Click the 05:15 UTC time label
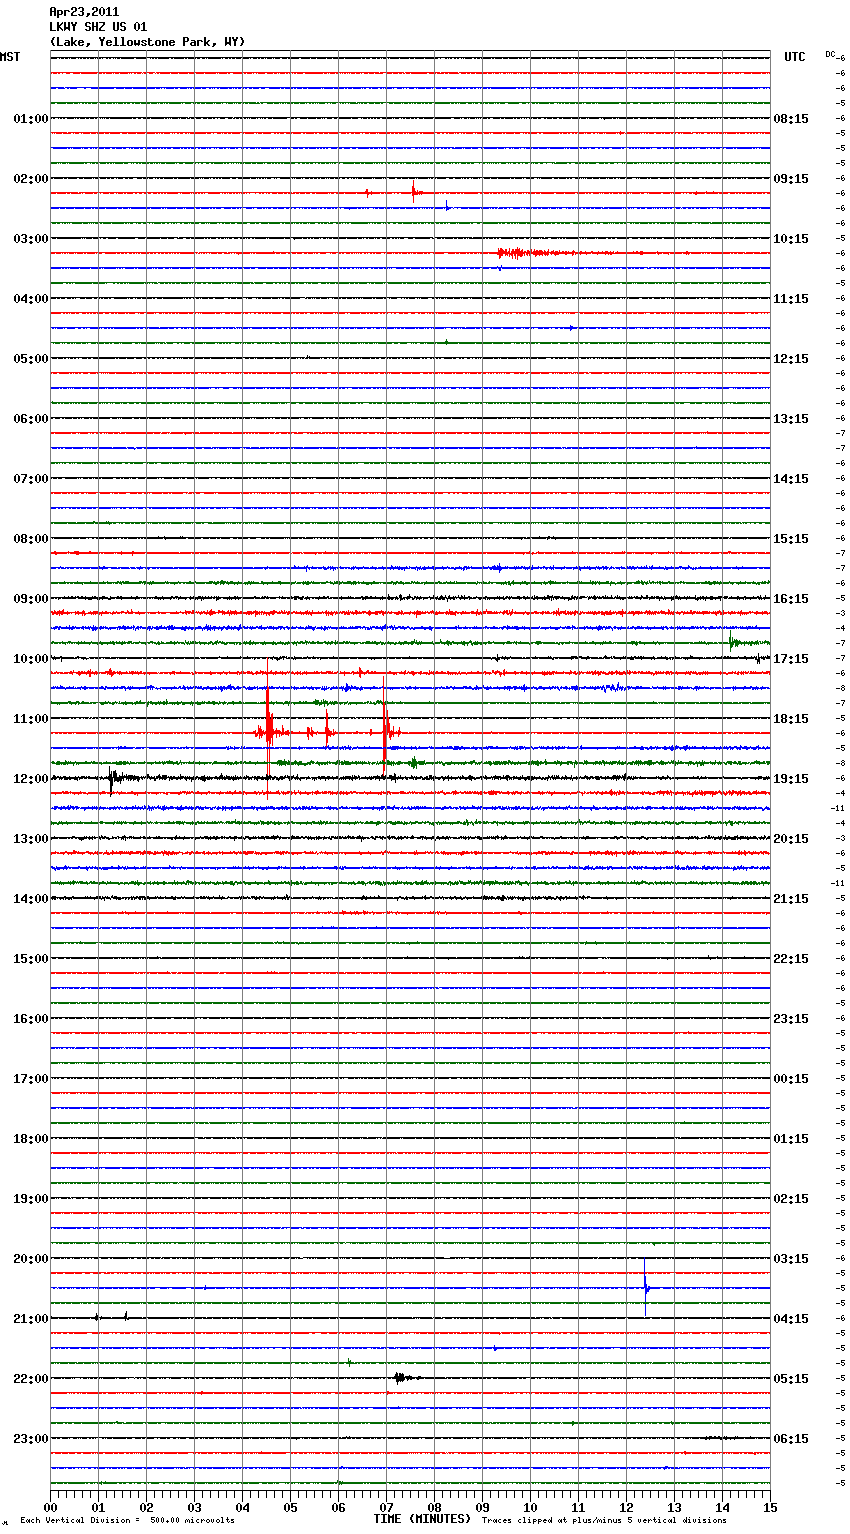The width and height of the screenshot is (850, 1534). coord(791,1378)
